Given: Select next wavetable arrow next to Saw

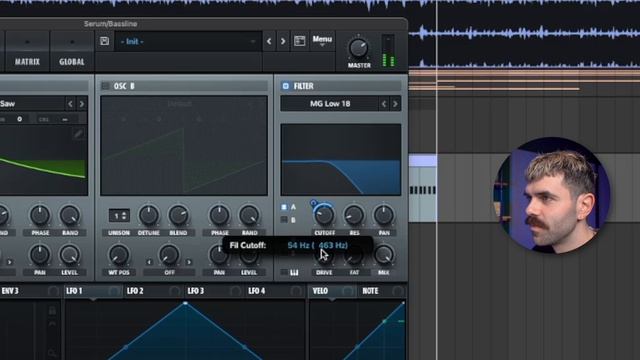Looking at the screenshot, I should pos(82,104).
